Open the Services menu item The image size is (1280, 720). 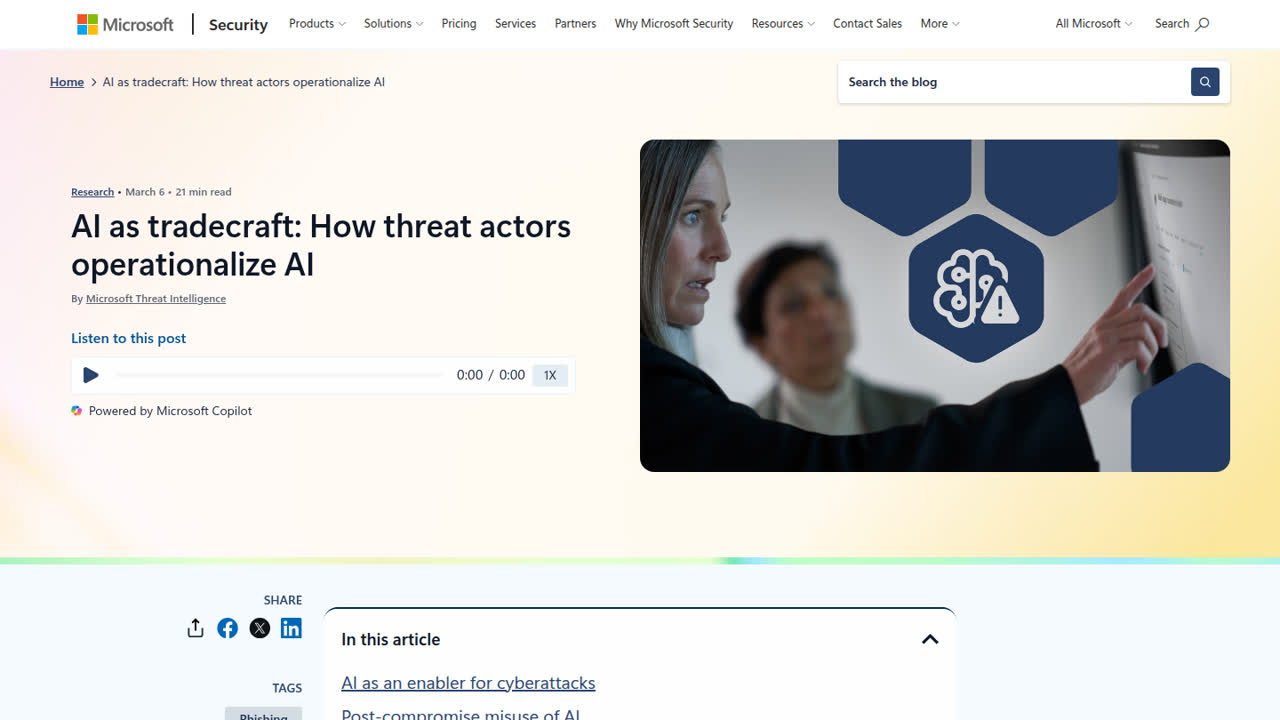coord(515,23)
